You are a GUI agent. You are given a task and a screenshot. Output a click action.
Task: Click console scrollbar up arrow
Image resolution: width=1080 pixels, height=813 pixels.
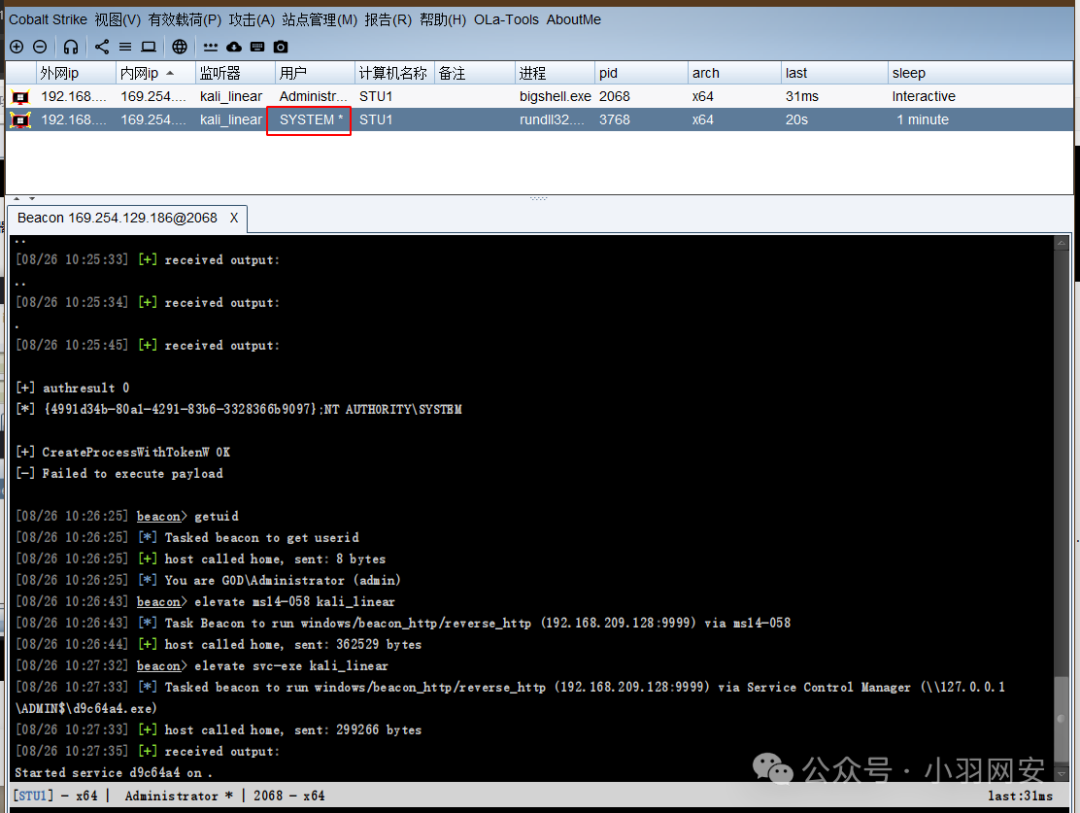point(1061,243)
